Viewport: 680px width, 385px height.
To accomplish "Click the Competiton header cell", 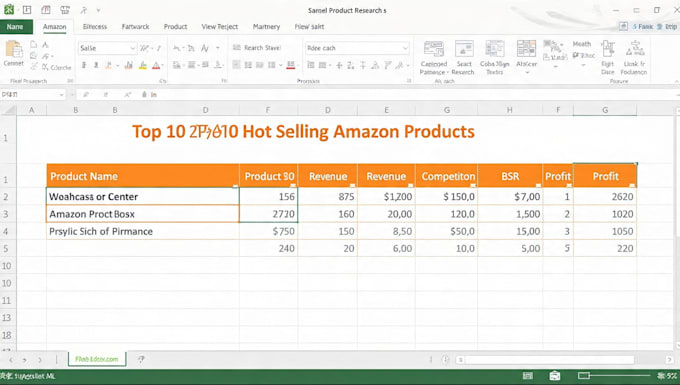I will coord(447,176).
